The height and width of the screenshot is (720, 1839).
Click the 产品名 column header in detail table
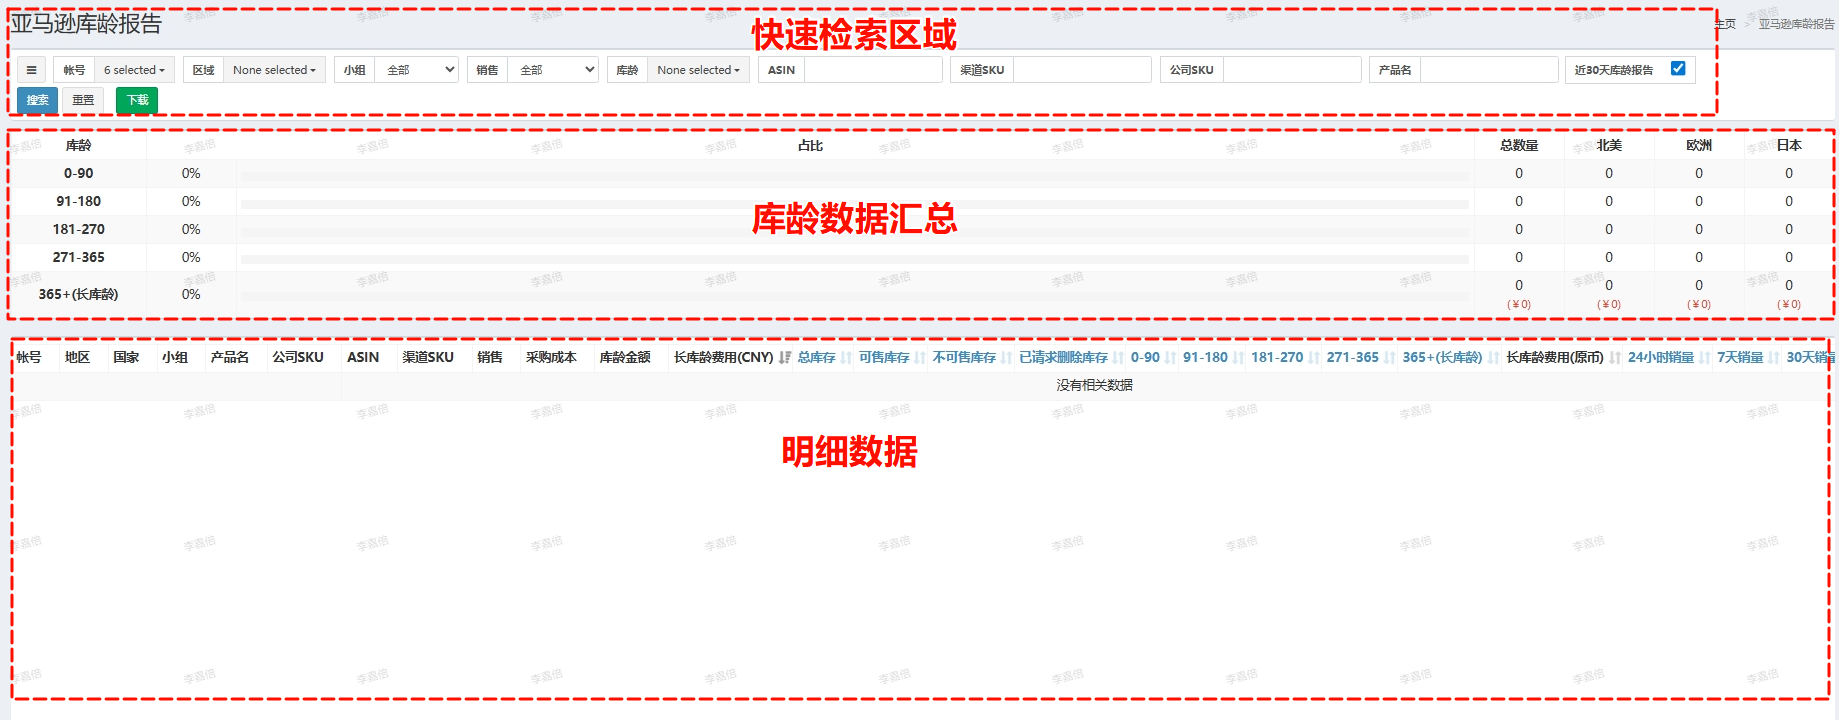pyautogui.click(x=229, y=357)
